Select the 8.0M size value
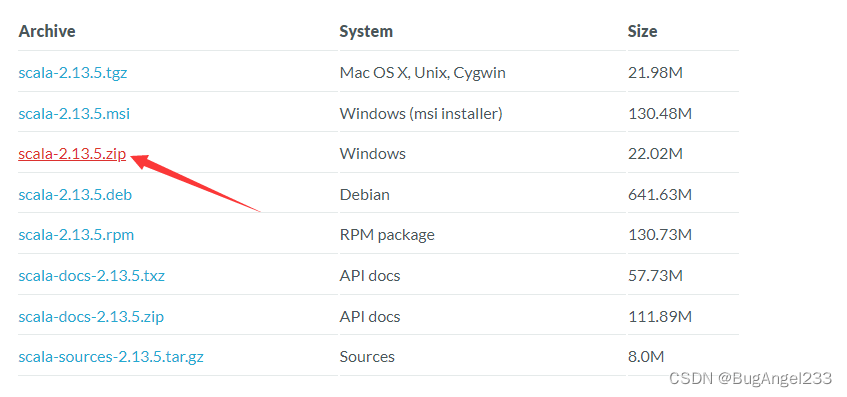Screen dimensions: 847x397 pyautogui.click(x=646, y=356)
